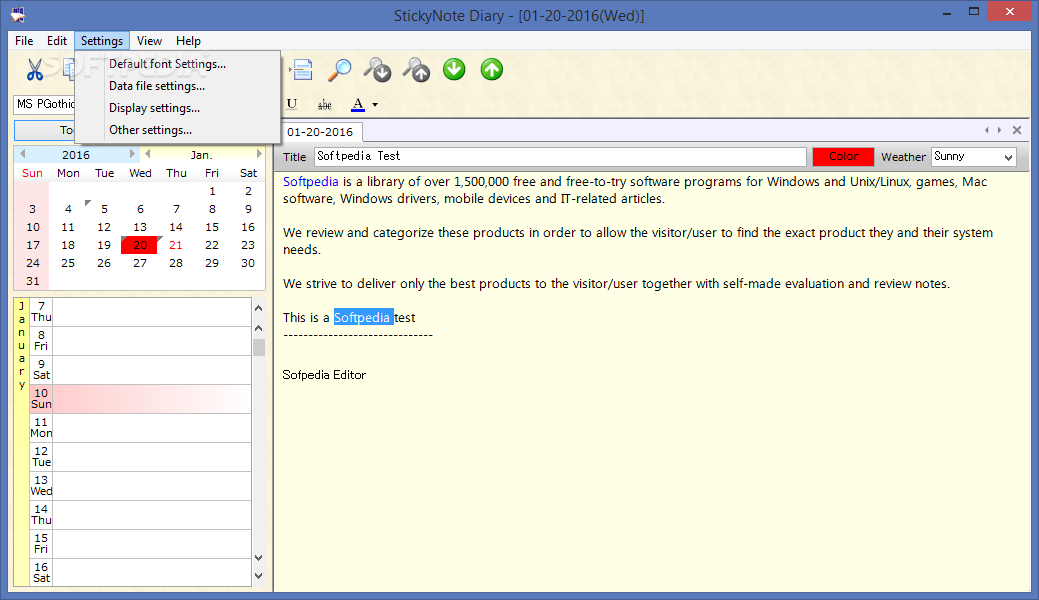This screenshot has height=600, width=1039.
Task: Open the Find magnifier tool
Action: (340, 69)
